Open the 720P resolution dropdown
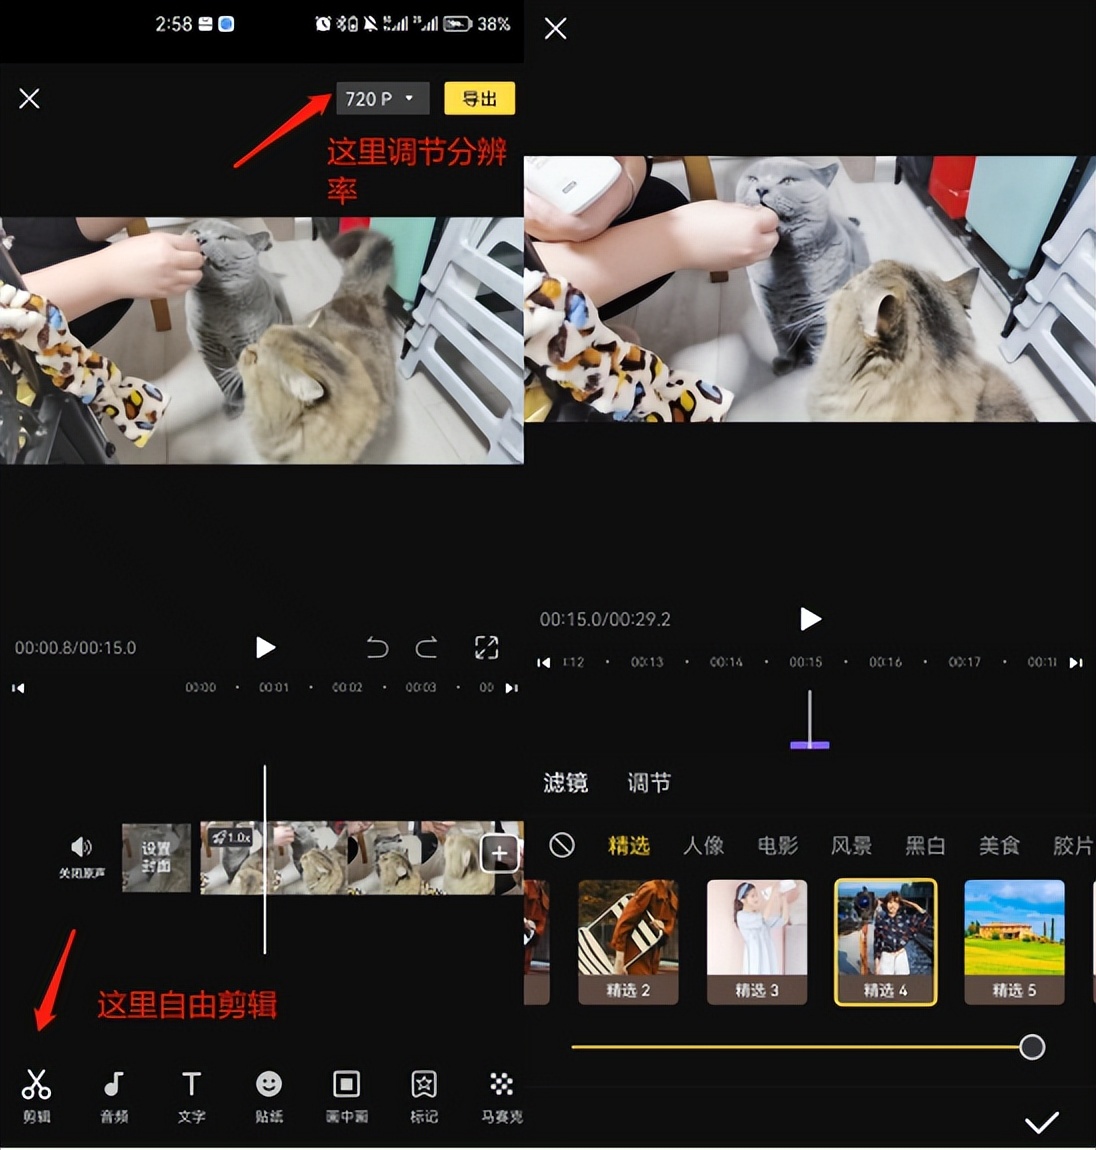Image resolution: width=1096 pixels, height=1150 pixels. coord(382,98)
